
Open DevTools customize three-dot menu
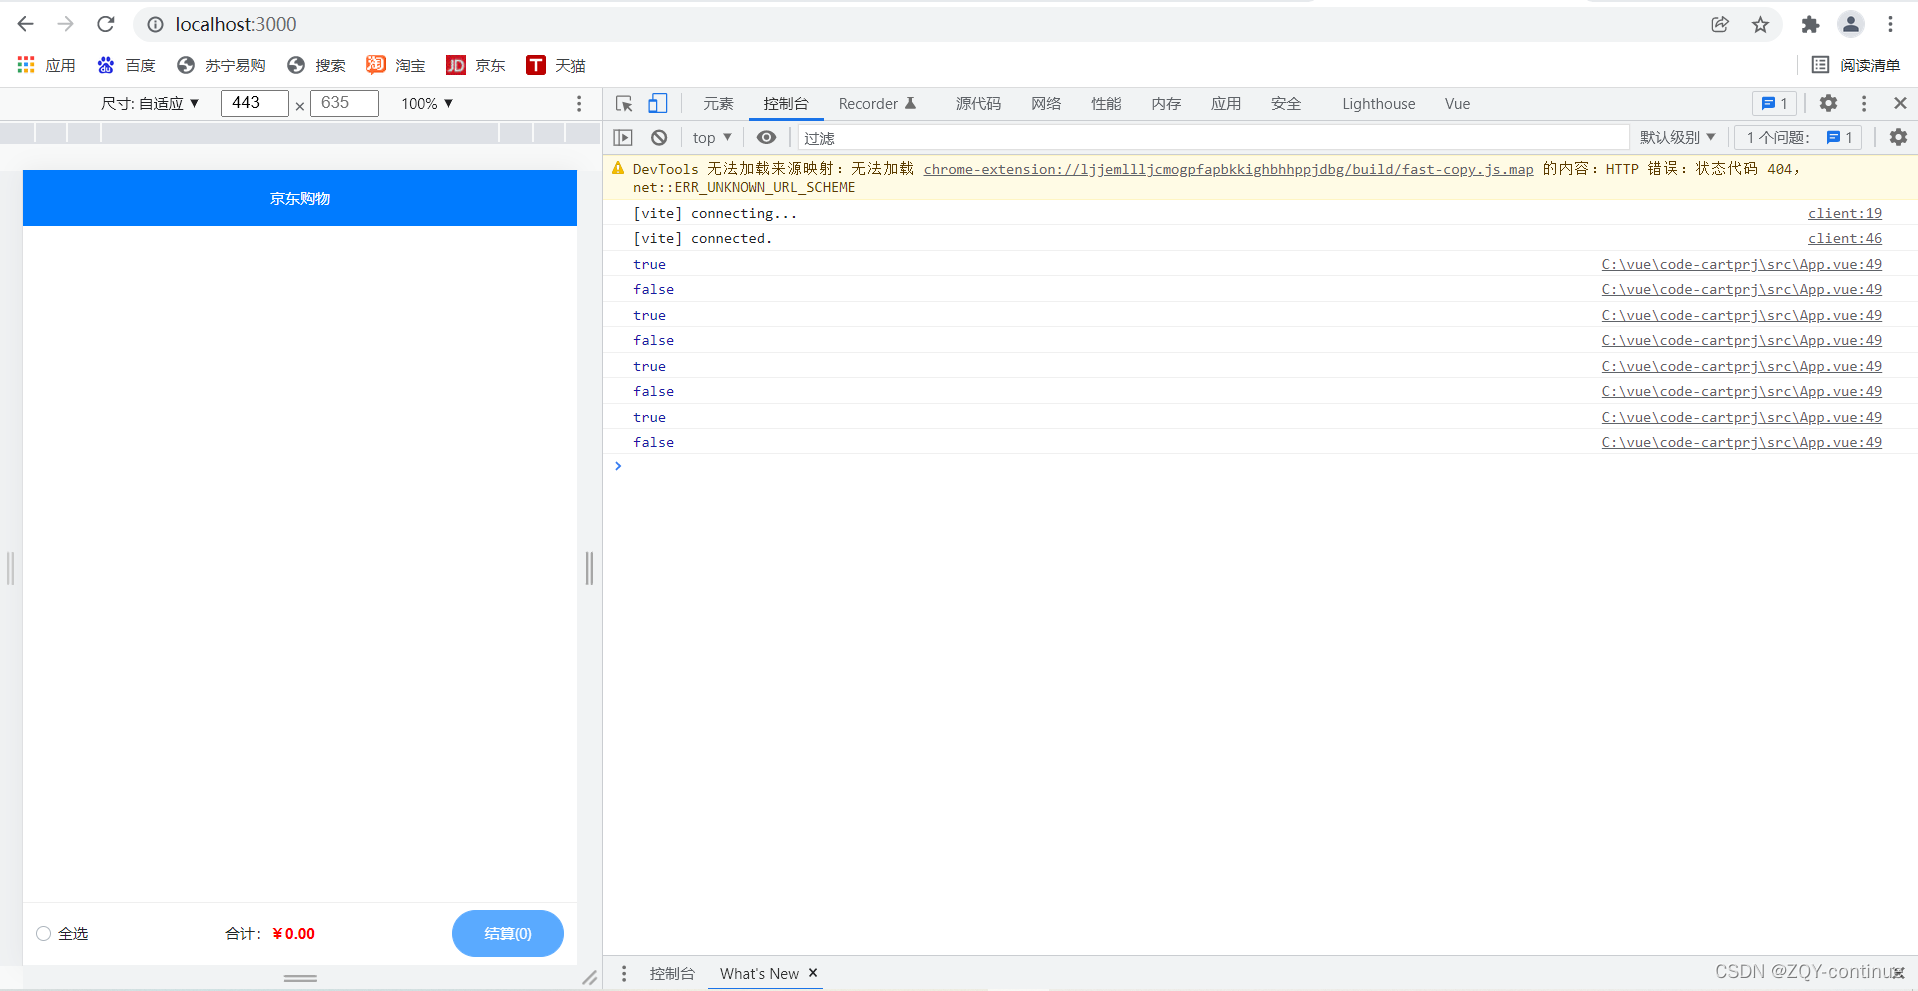pyautogui.click(x=1864, y=103)
